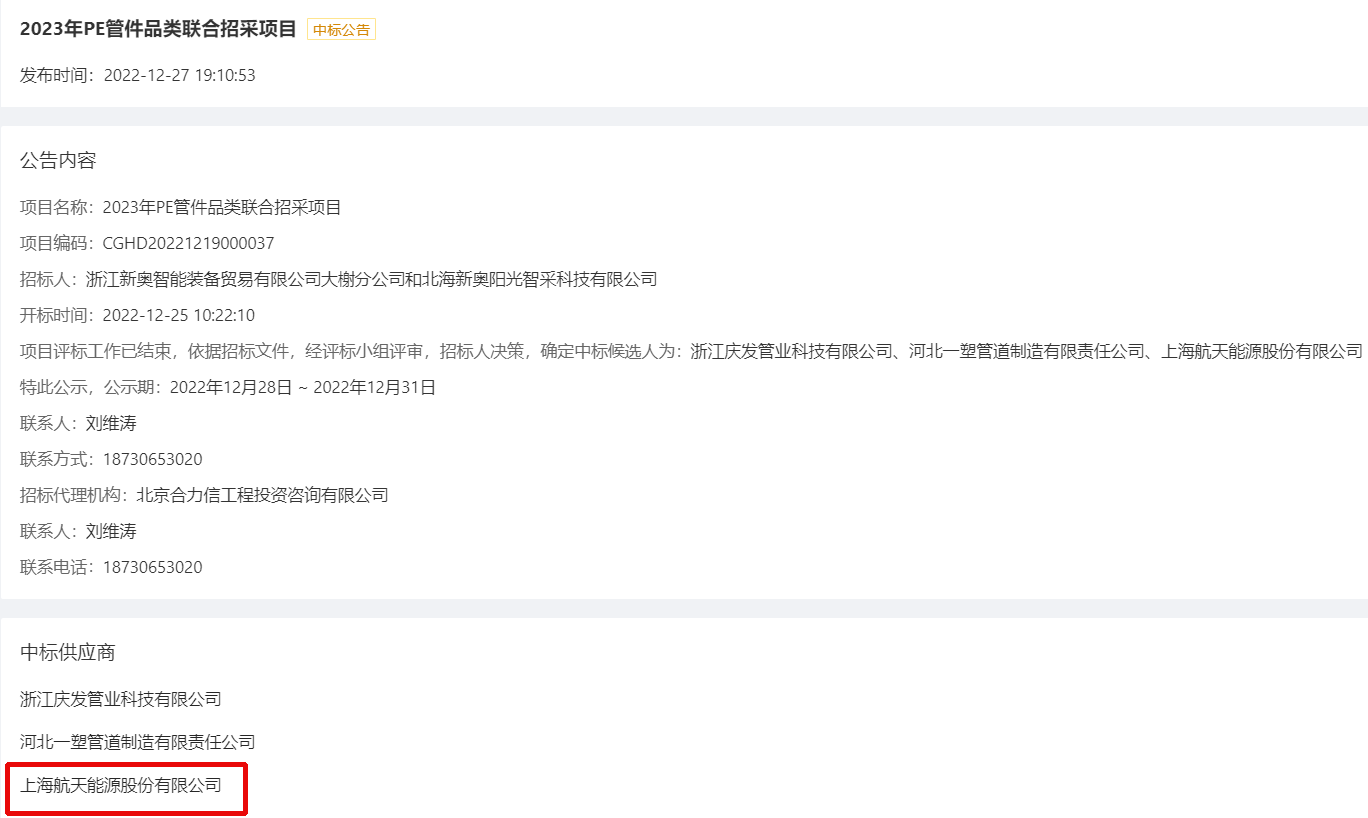The width and height of the screenshot is (1368, 818).
Task: Click the 联系电话 18730653020 line
Action: click(111, 567)
